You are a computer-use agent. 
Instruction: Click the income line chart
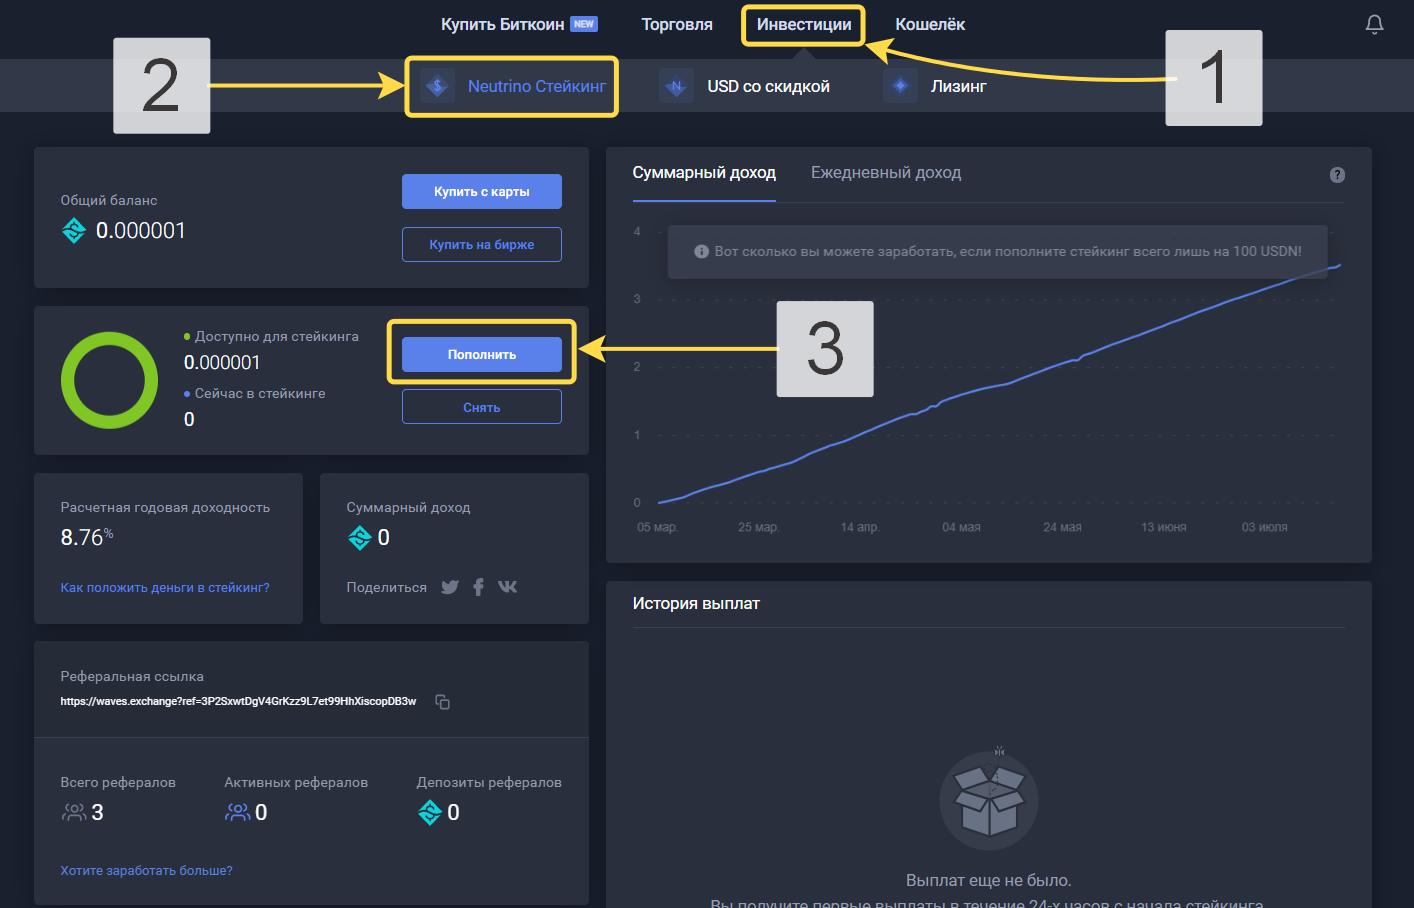pyautogui.click(x=999, y=384)
